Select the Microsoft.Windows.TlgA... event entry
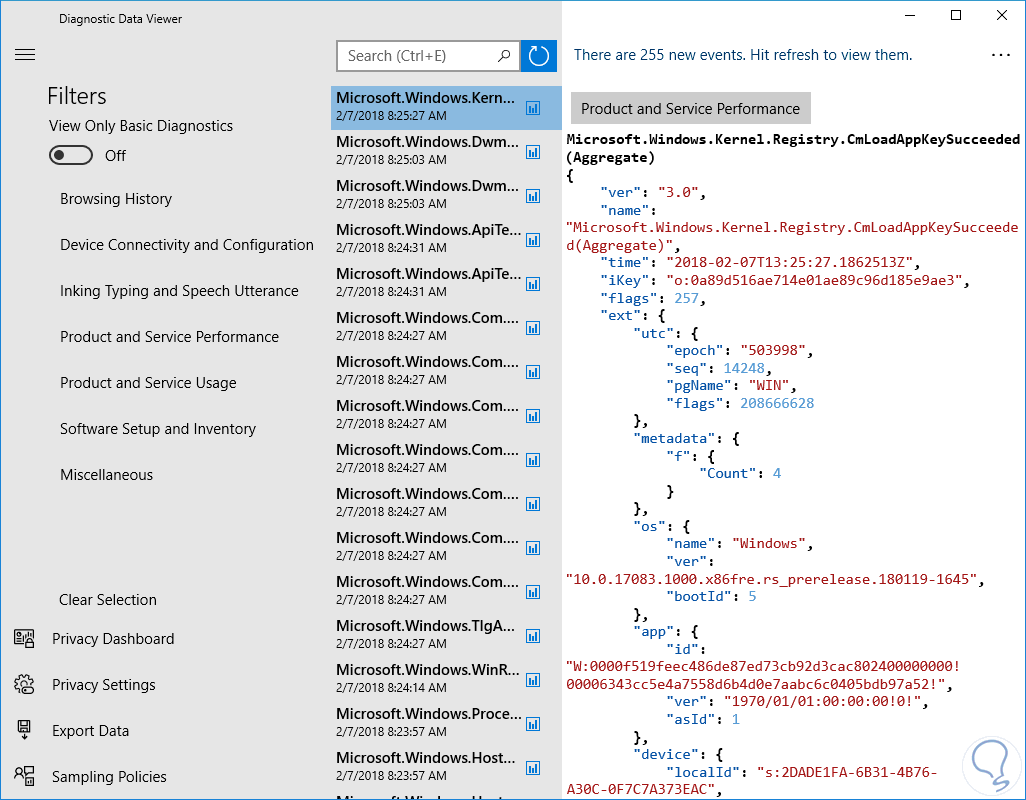This screenshot has height=800, width=1026. tap(428, 635)
